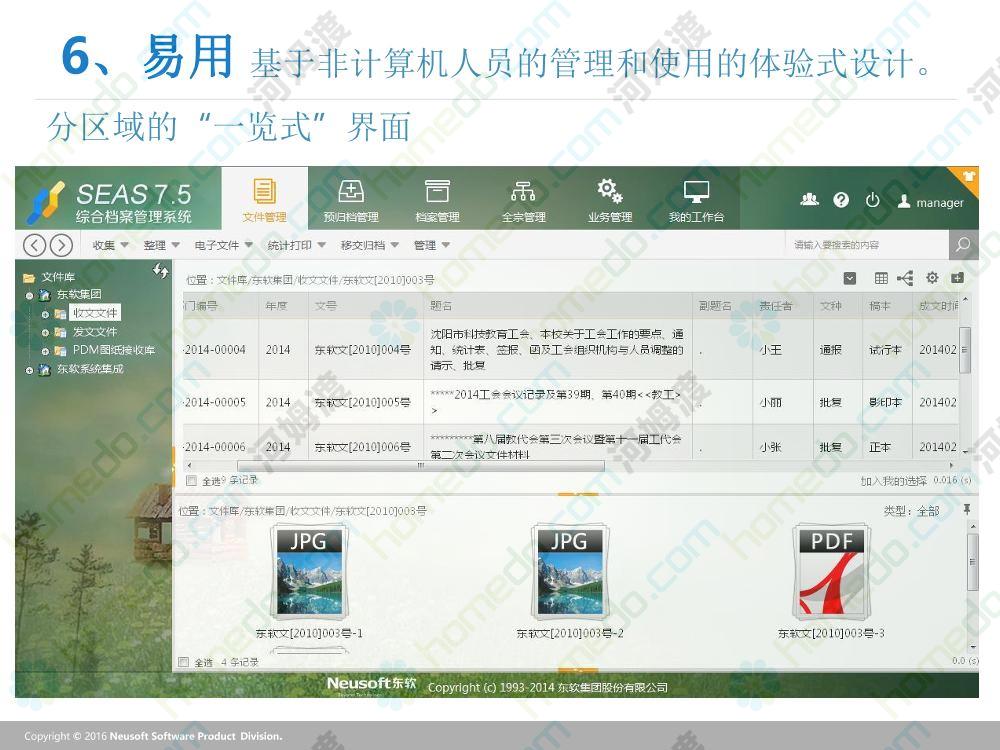Pin the attachments panel with pin icon
The width and height of the screenshot is (1000, 750).
(x=967, y=509)
